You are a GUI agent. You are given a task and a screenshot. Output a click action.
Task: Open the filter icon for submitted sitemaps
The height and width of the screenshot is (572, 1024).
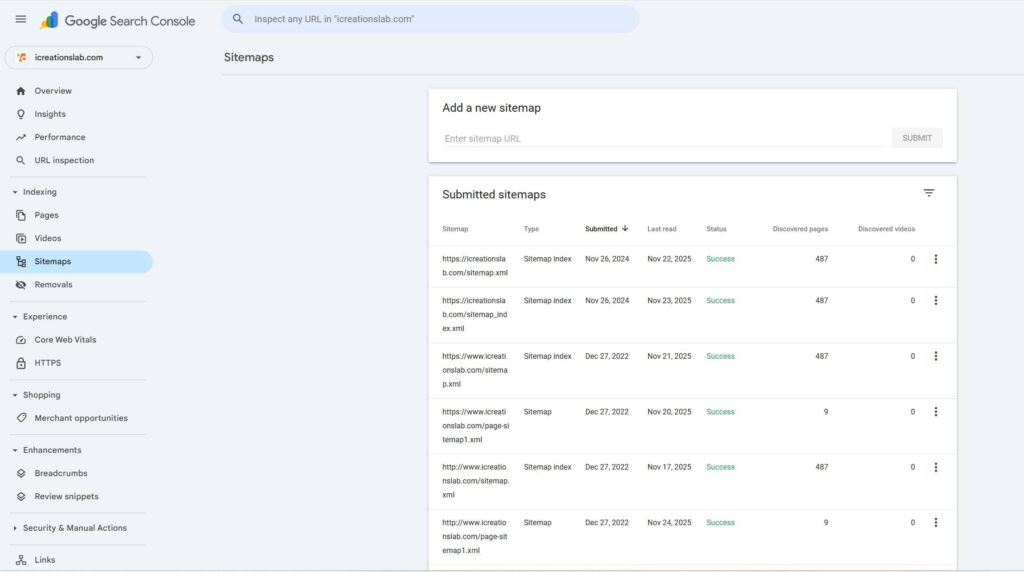tap(929, 193)
